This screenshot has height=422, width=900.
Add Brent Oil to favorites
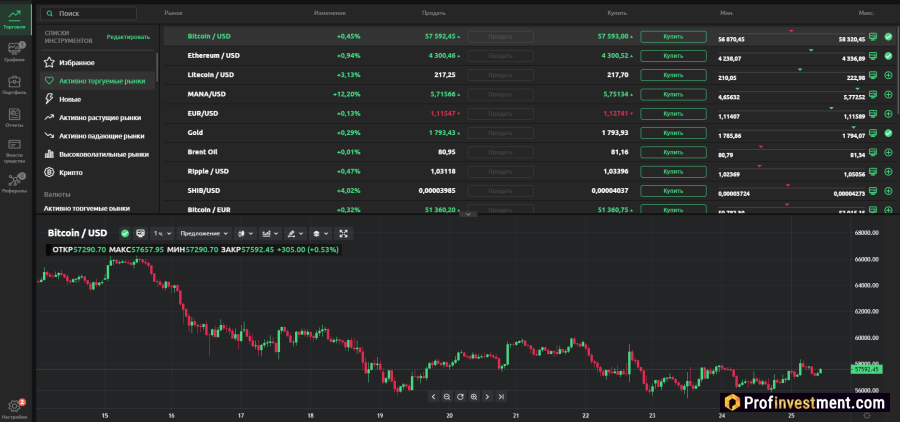coord(888,152)
